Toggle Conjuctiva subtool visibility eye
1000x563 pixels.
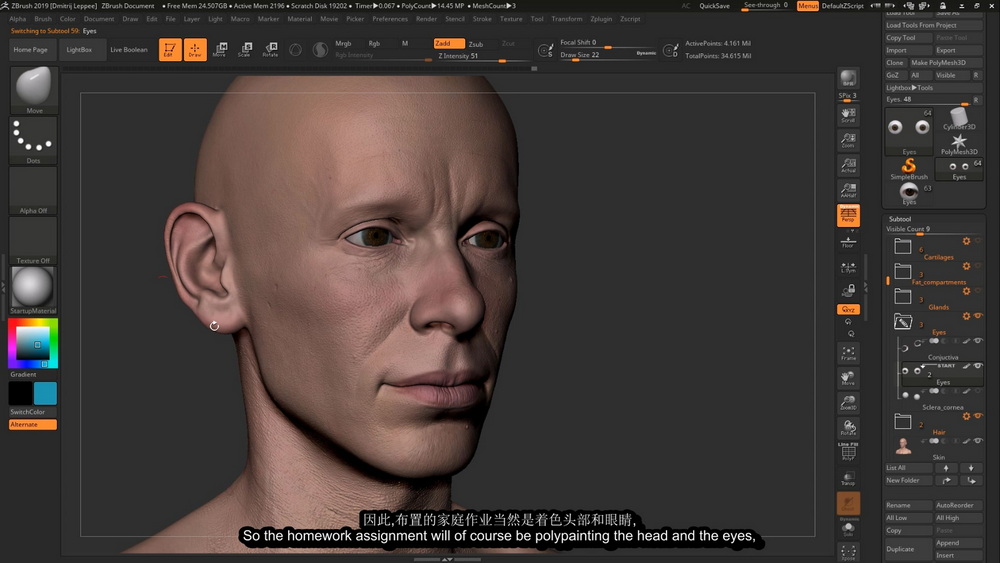tap(978, 340)
